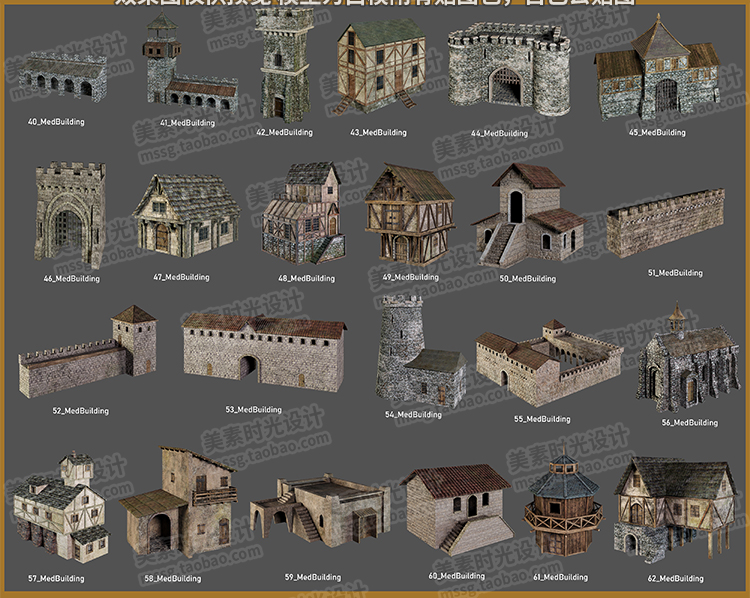Select the 61_MedBuilding wooden round tower

pyautogui.click(x=564, y=502)
